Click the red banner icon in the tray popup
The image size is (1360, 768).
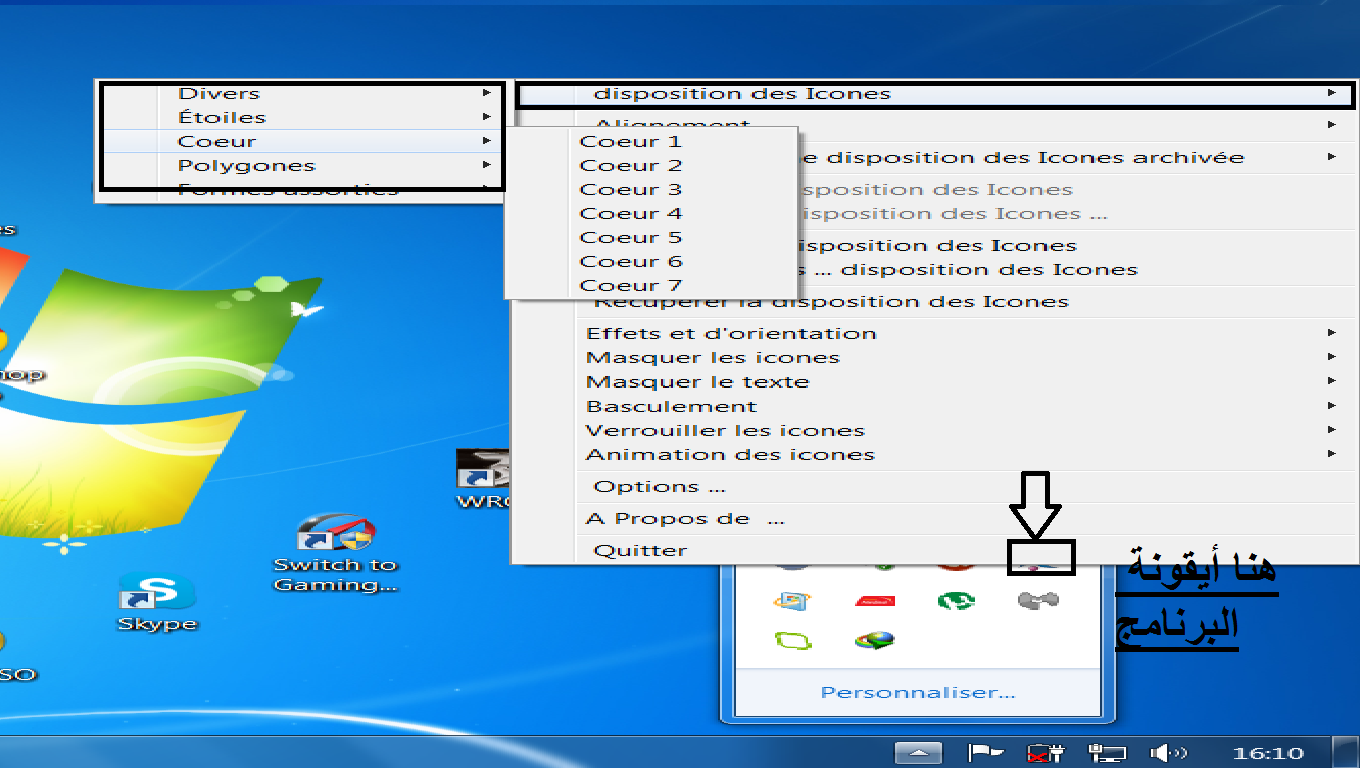pyautogui.click(x=875, y=602)
